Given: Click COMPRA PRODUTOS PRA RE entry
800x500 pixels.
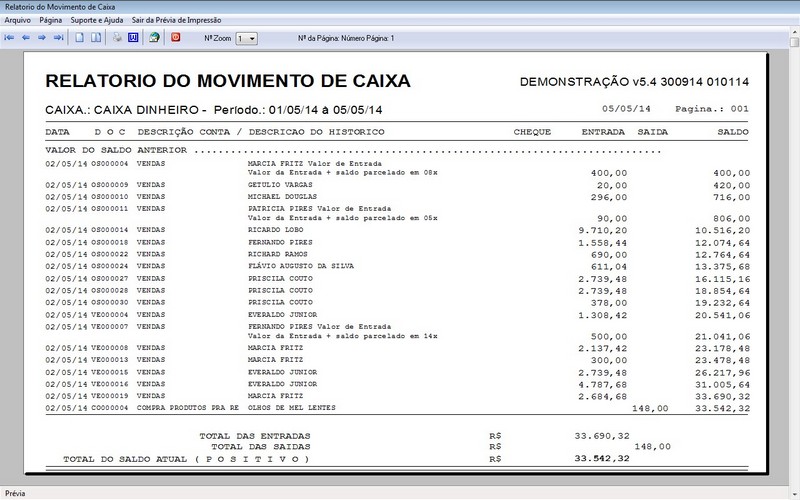Looking at the screenshot, I should (187, 408).
